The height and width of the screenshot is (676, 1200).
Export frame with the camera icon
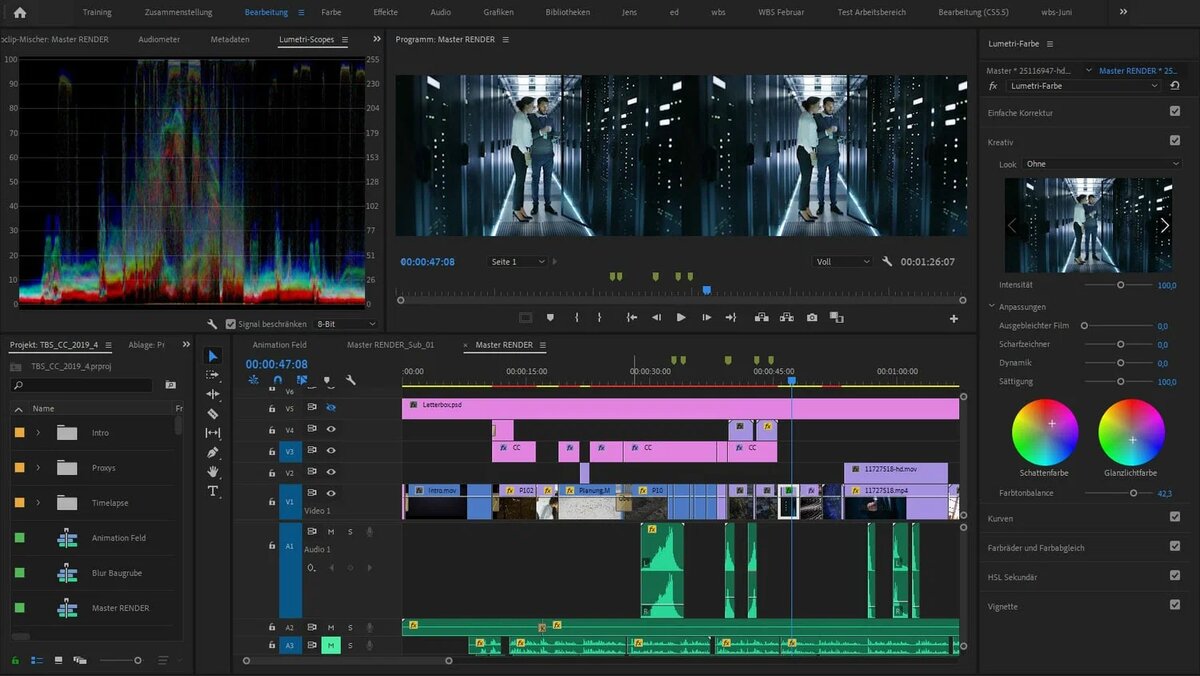(812, 317)
